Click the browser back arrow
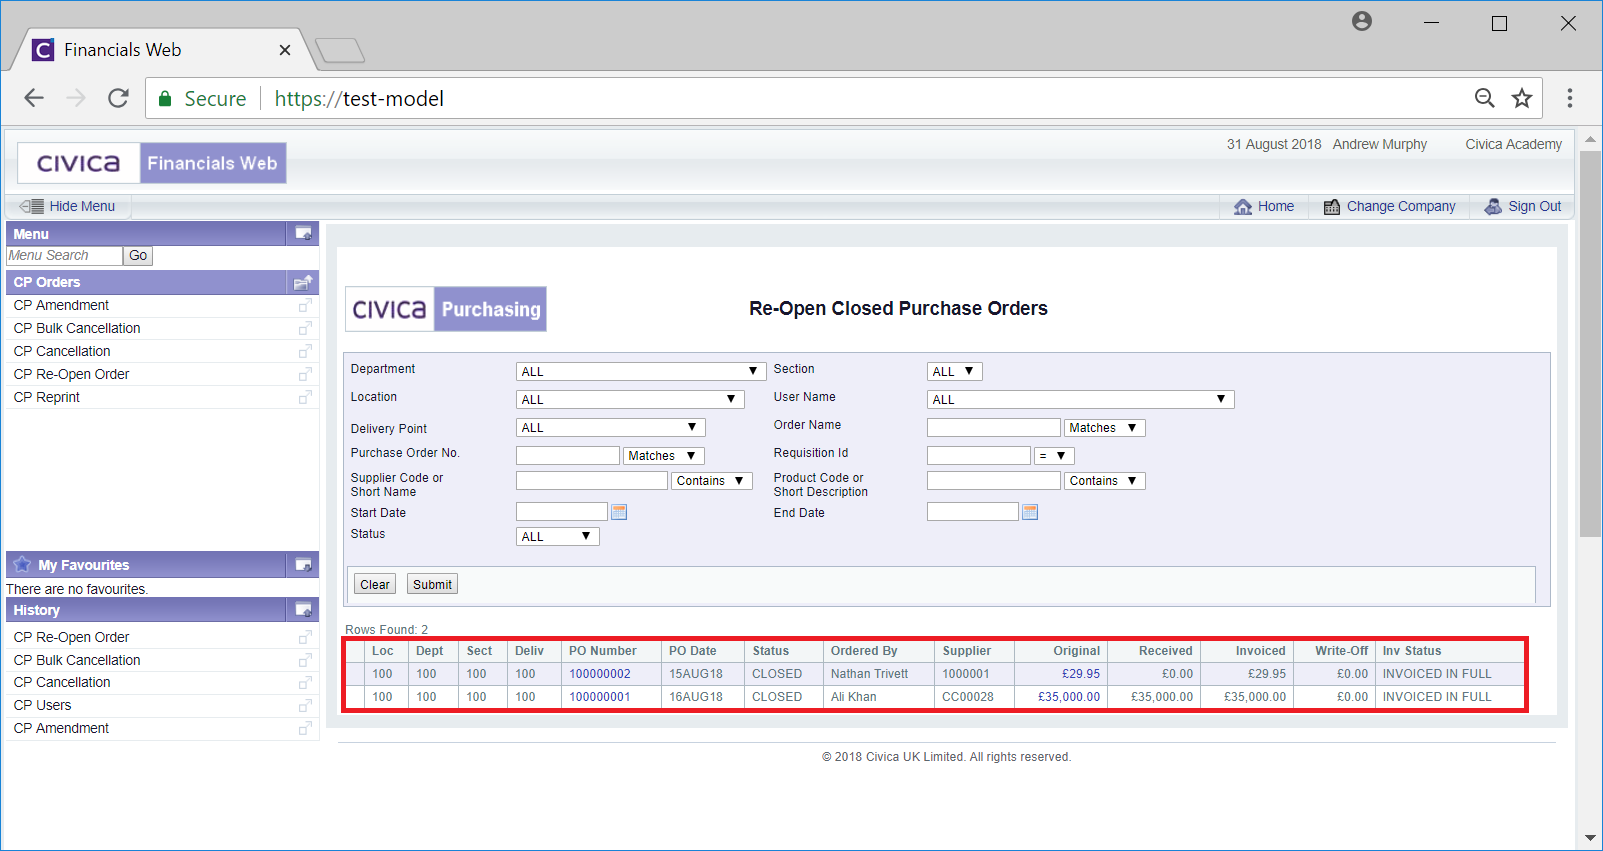This screenshot has width=1603, height=851. point(34,98)
